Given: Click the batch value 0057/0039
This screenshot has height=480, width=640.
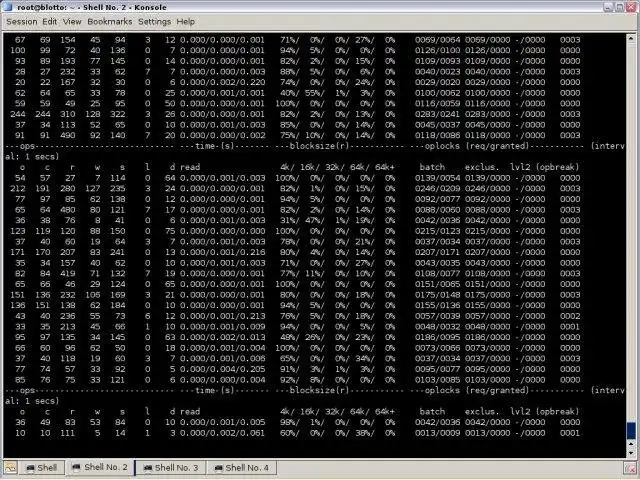Looking at the screenshot, I should (437, 316).
